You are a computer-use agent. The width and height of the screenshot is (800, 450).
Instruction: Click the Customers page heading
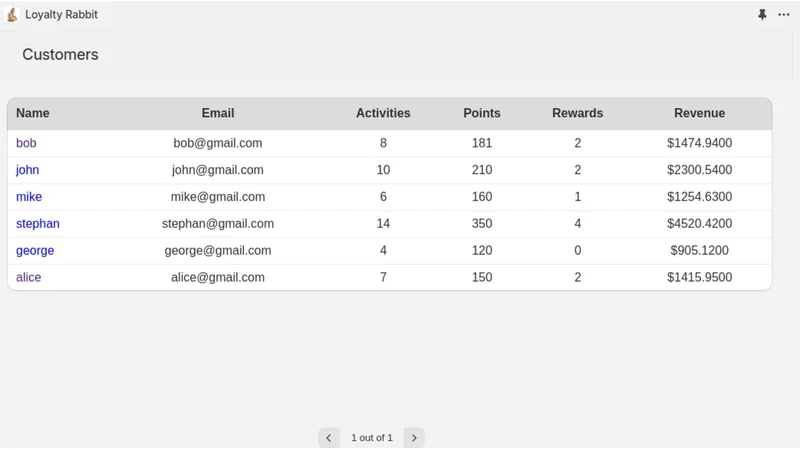pos(60,55)
